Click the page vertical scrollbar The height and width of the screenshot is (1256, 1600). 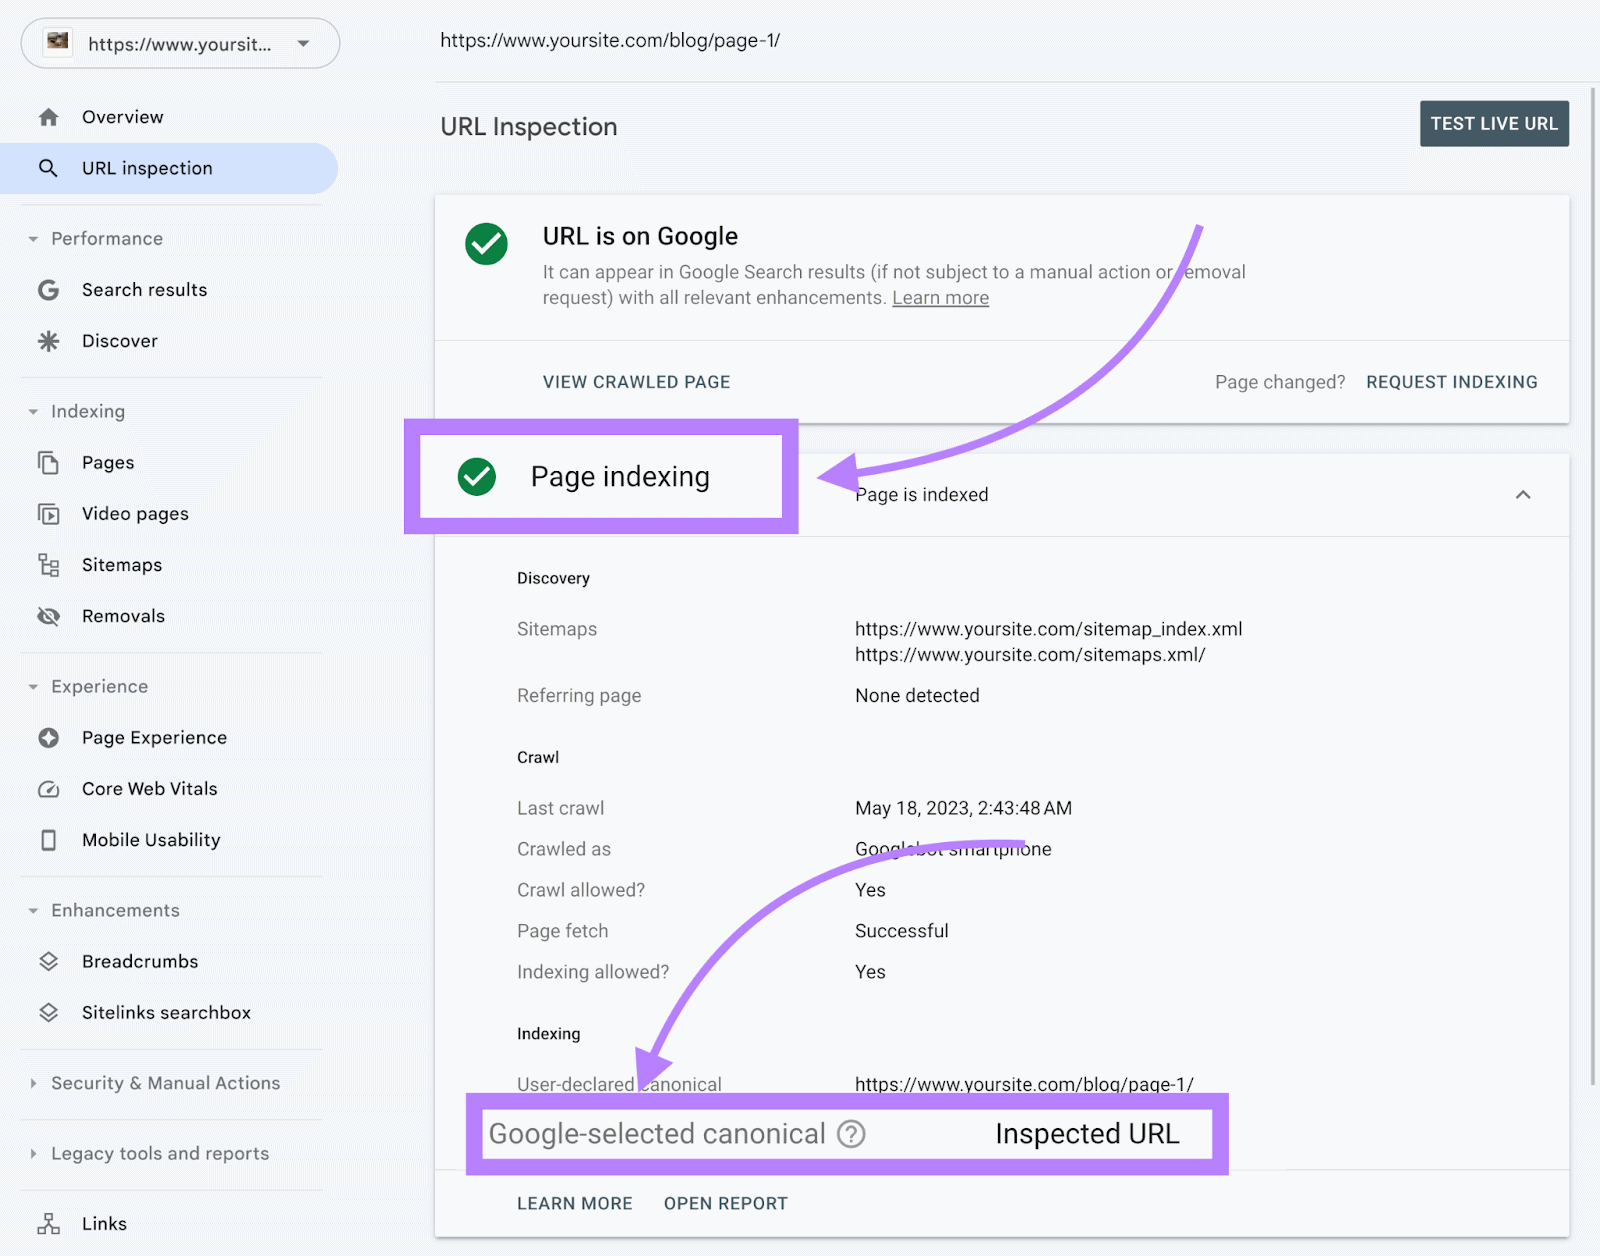[1594, 585]
